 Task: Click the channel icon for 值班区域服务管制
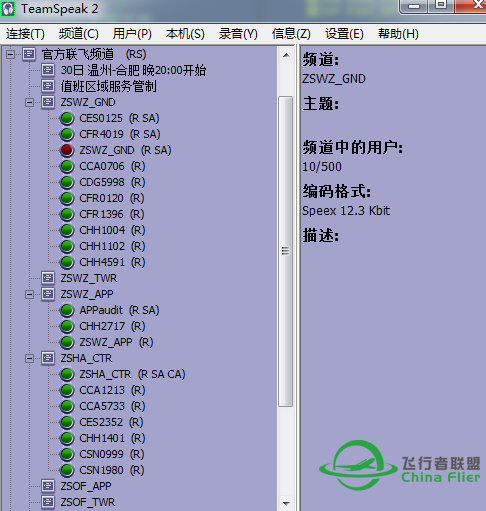click(x=48, y=86)
